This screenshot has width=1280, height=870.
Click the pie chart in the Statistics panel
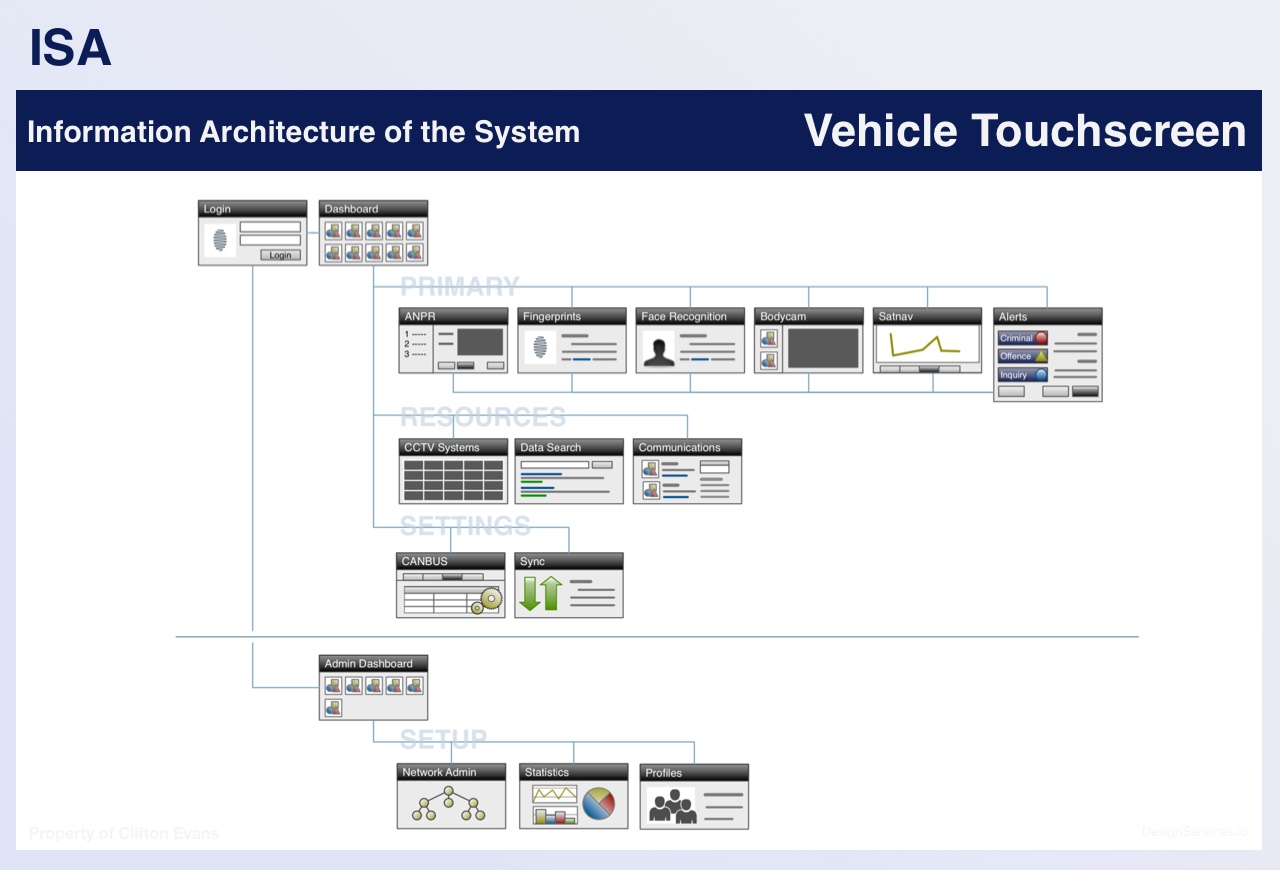click(x=598, y=804)
